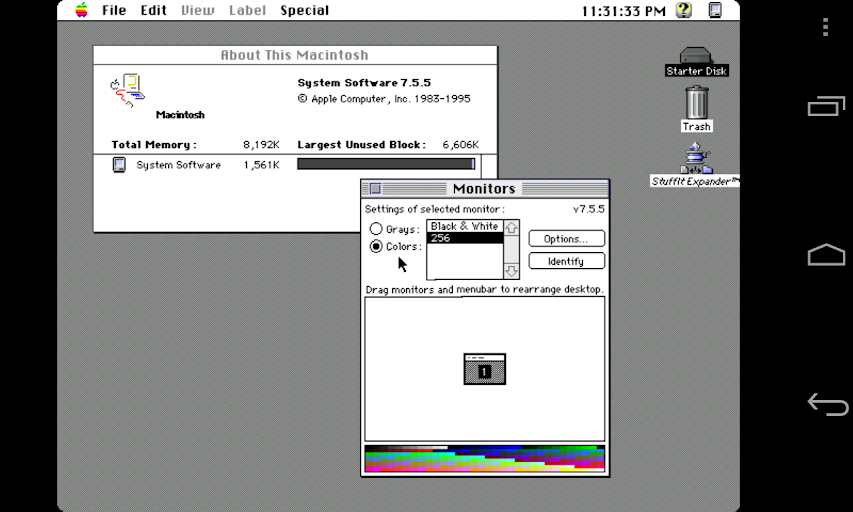Open the Balloon Help question mark menu

pos(684,10)
